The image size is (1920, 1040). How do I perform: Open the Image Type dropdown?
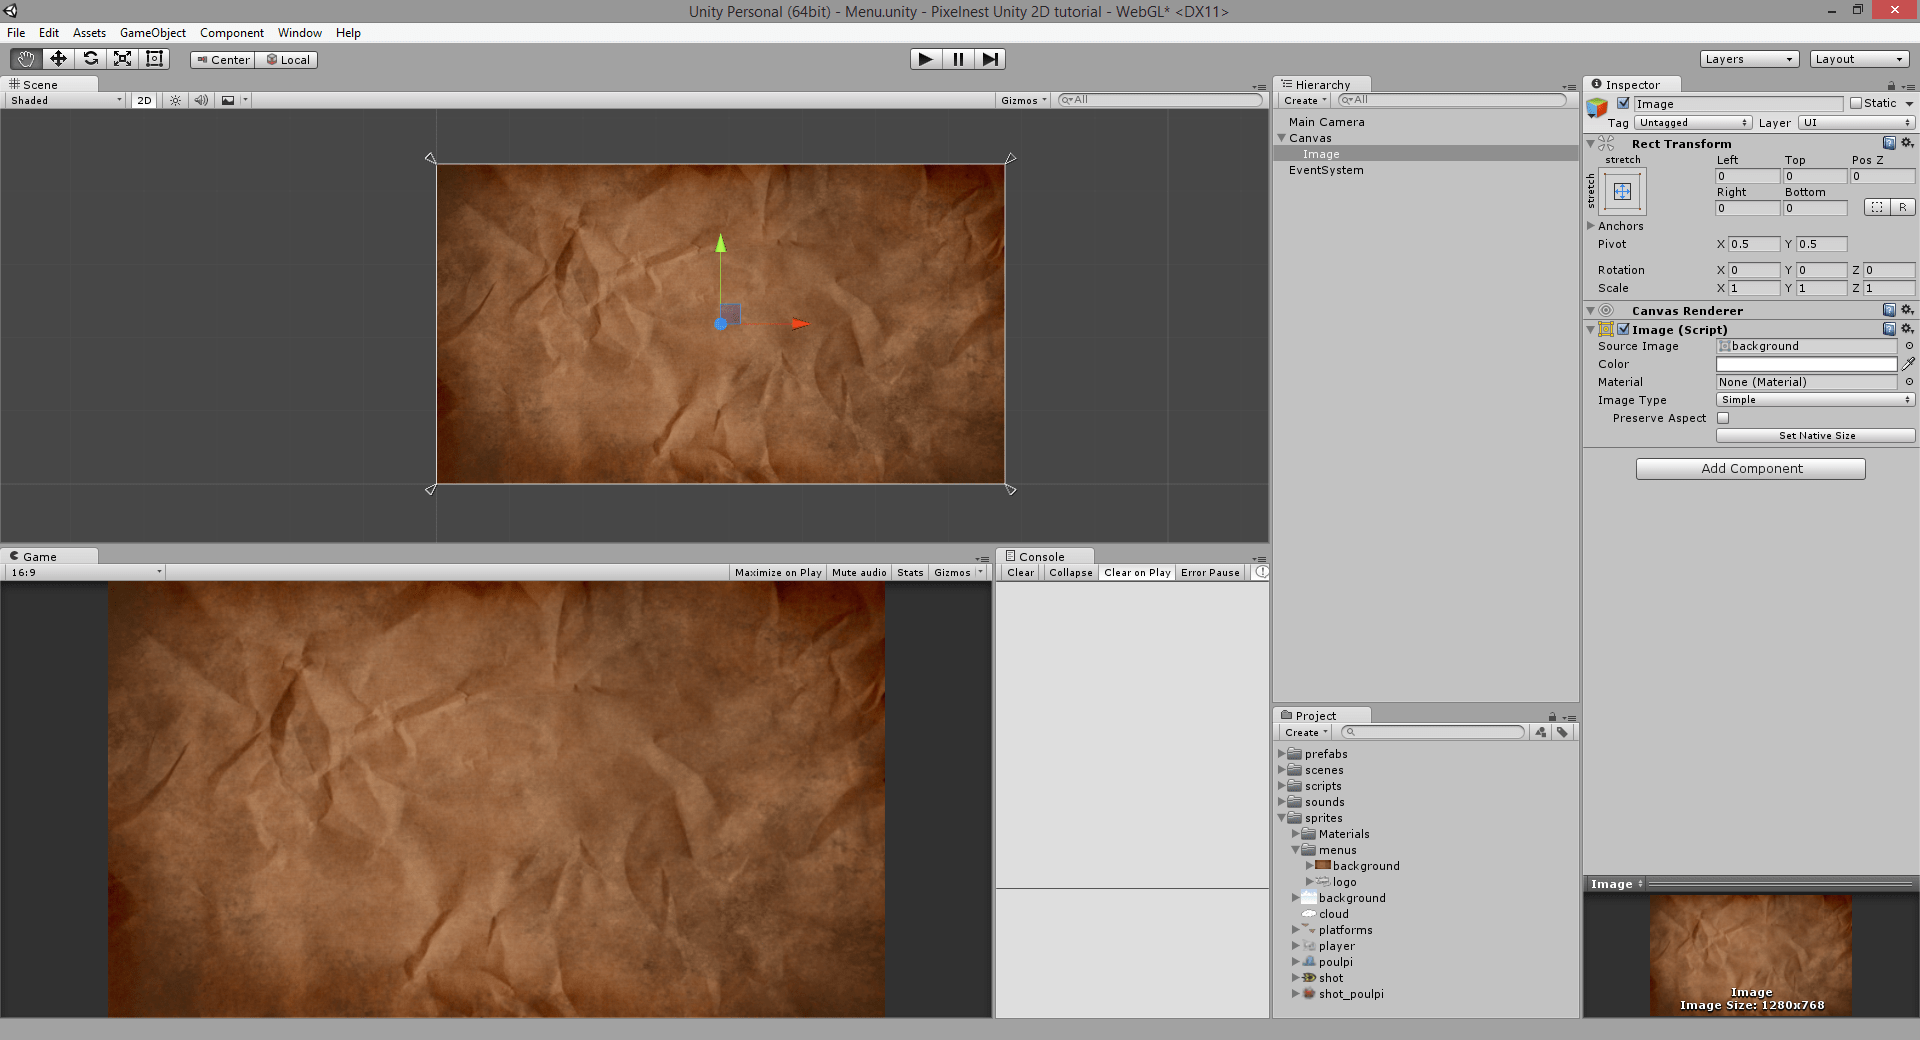click(x=1813, y=399)
